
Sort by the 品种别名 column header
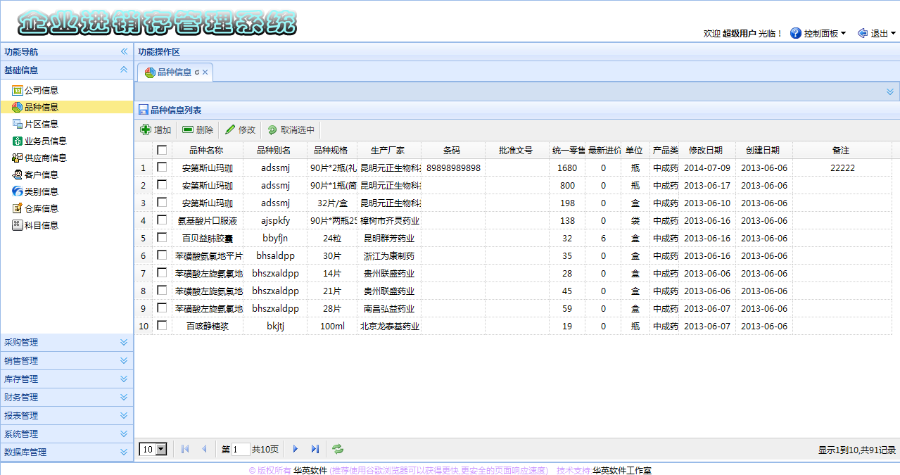point(275,150)
